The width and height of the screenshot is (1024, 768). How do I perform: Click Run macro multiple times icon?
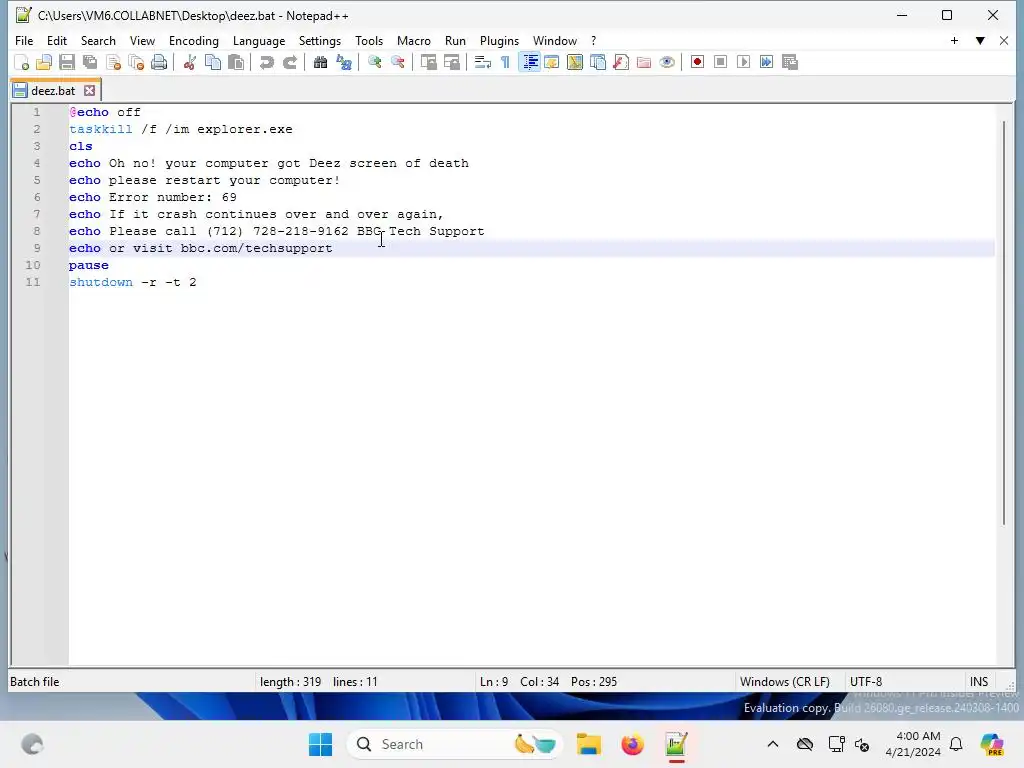pyautogui.click(x=767, y=62)
